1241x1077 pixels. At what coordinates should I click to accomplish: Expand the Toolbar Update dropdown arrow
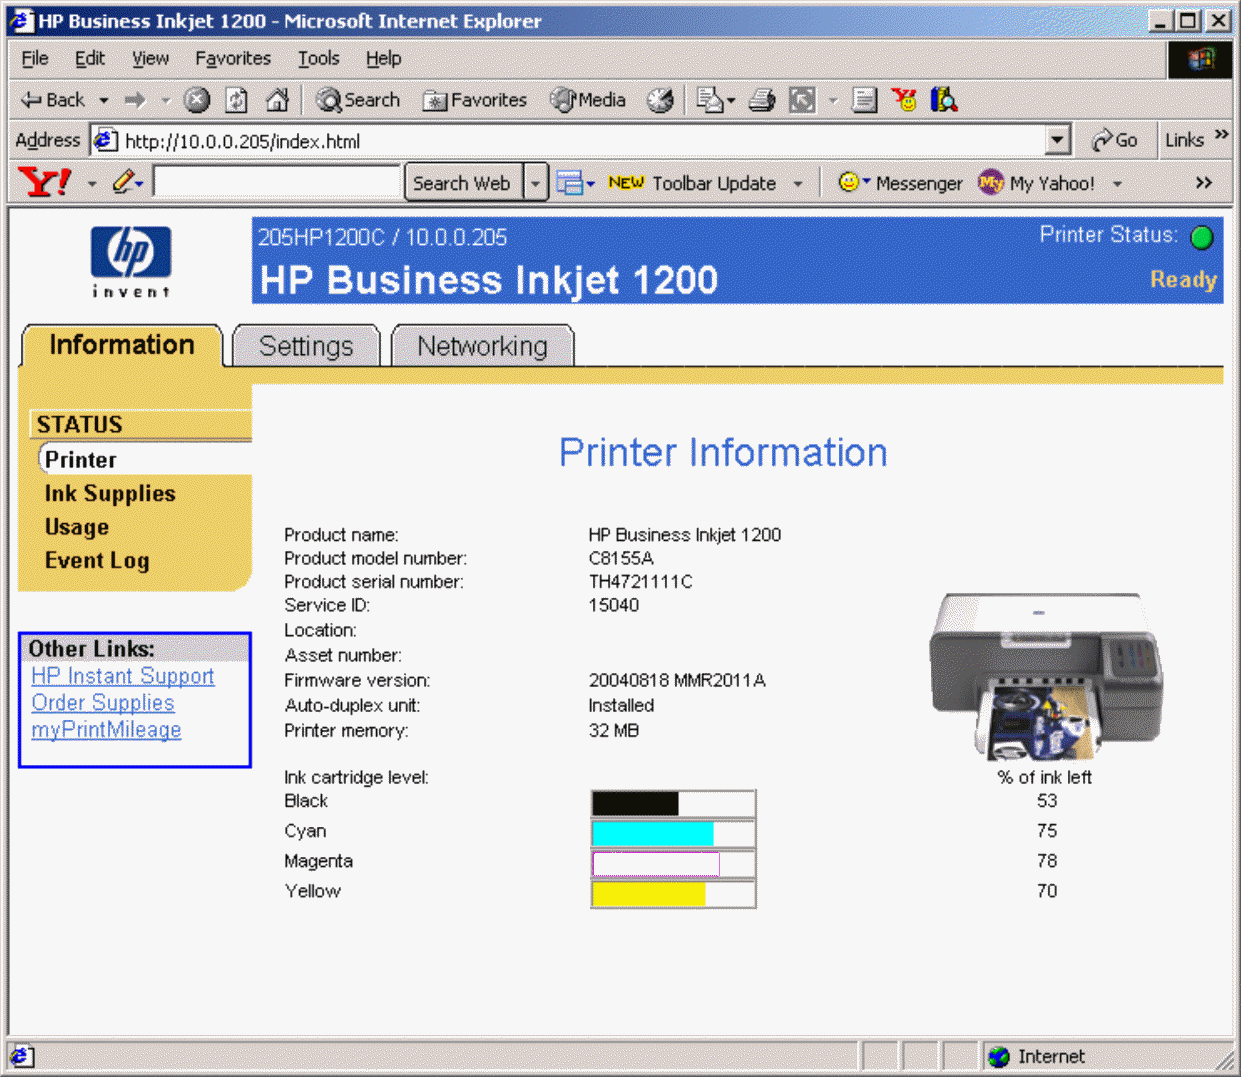click(x=798, y=184)
